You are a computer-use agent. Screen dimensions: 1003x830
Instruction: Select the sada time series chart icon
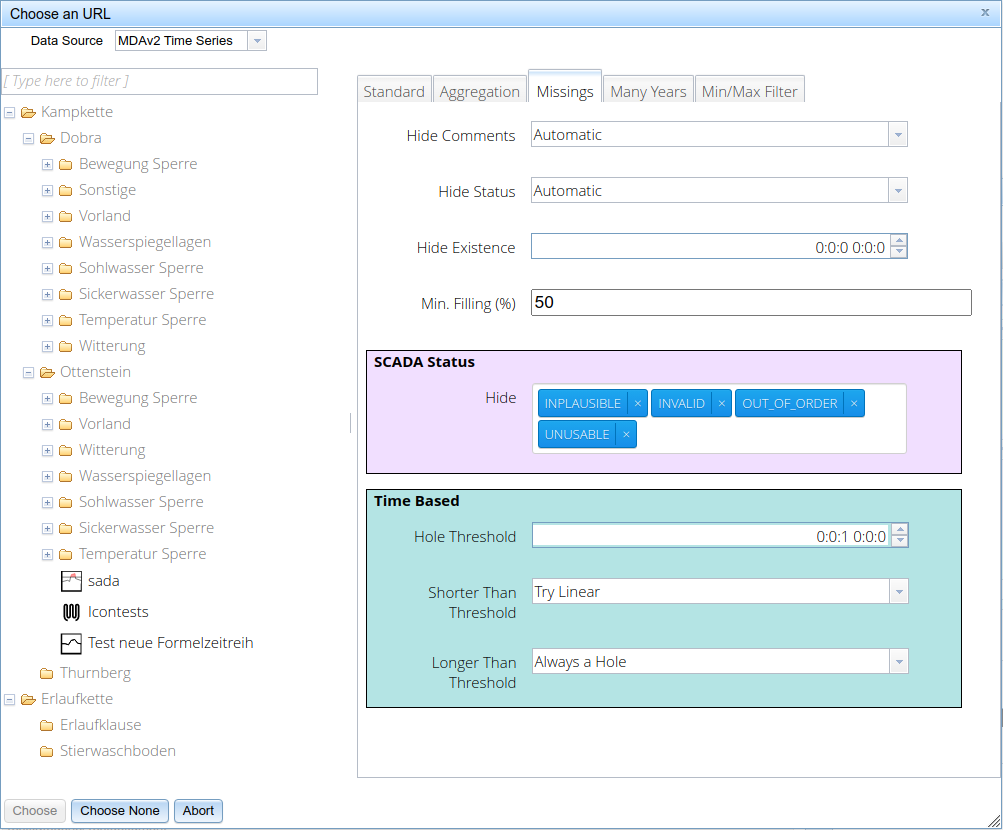click(71, 580)
